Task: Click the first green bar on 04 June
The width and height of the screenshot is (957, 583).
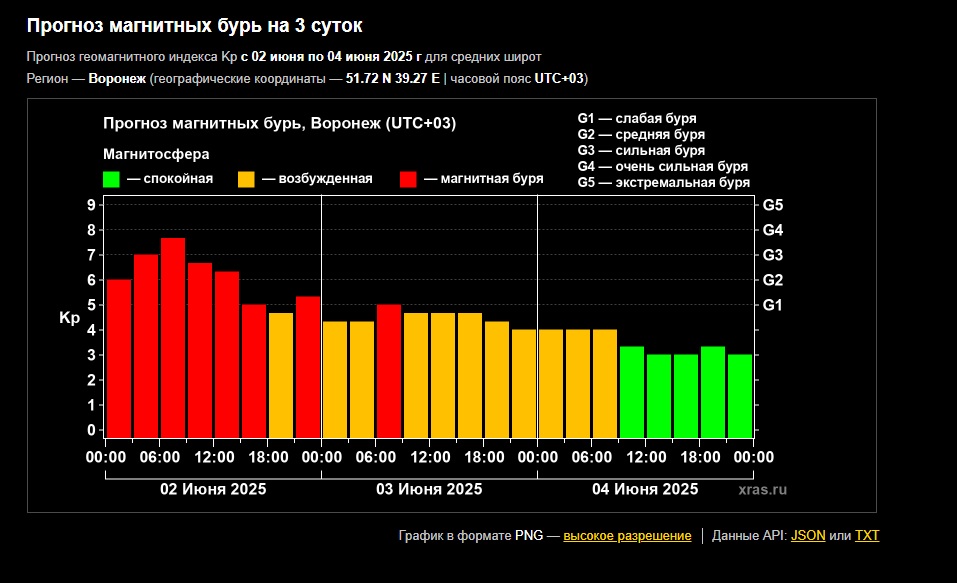Action: coord(631,391)
